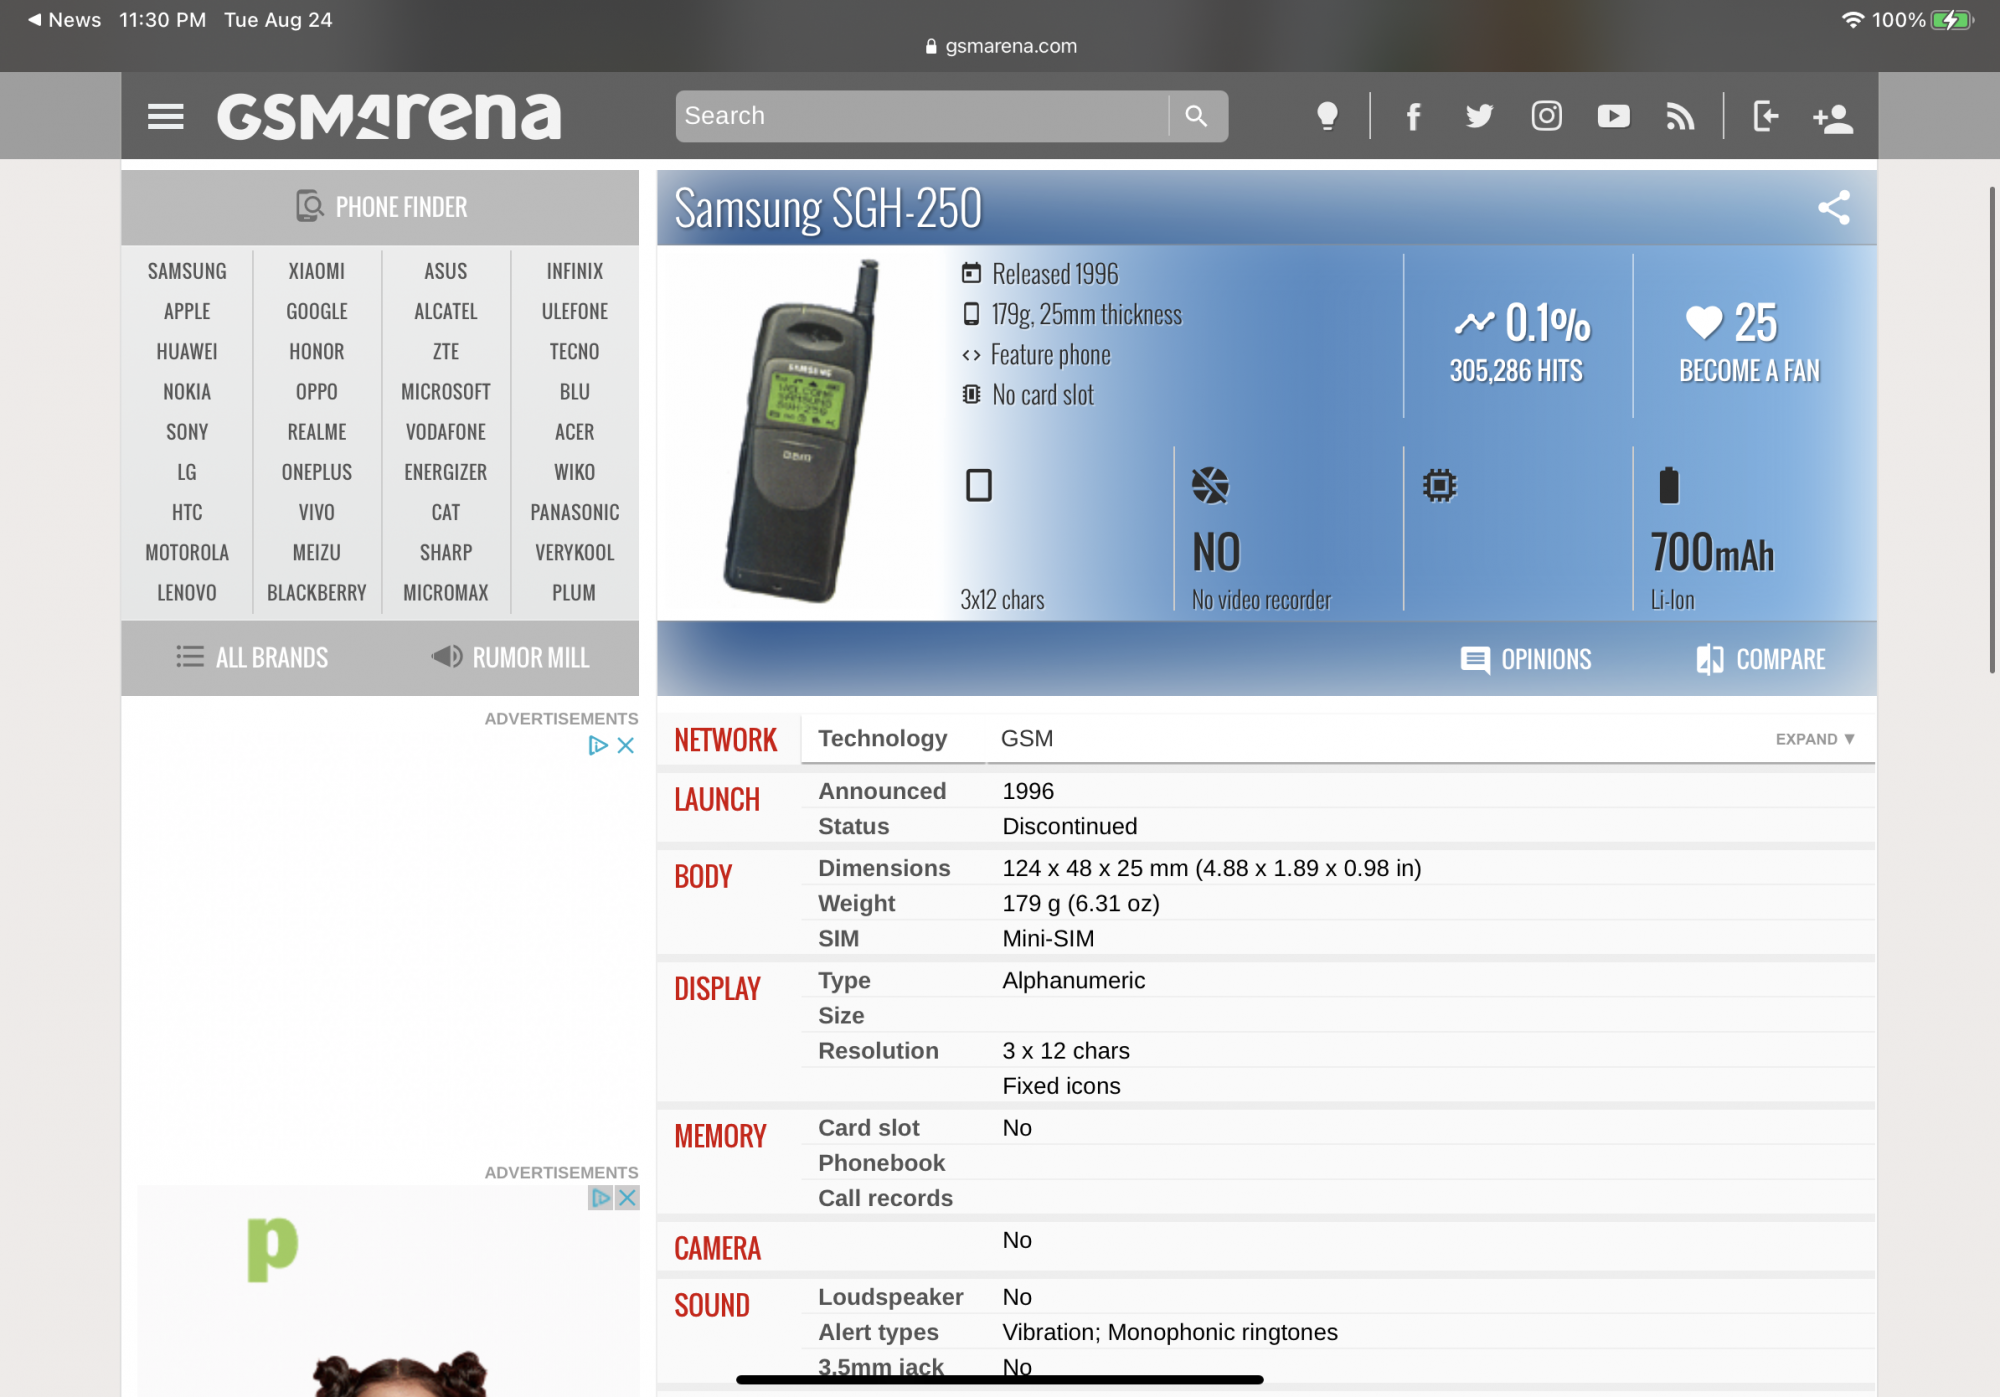Viewport: 2000px width, 1397px height.
Task: Close the upper advertisement
Action: pyautogui.click(x=626, y=745)
